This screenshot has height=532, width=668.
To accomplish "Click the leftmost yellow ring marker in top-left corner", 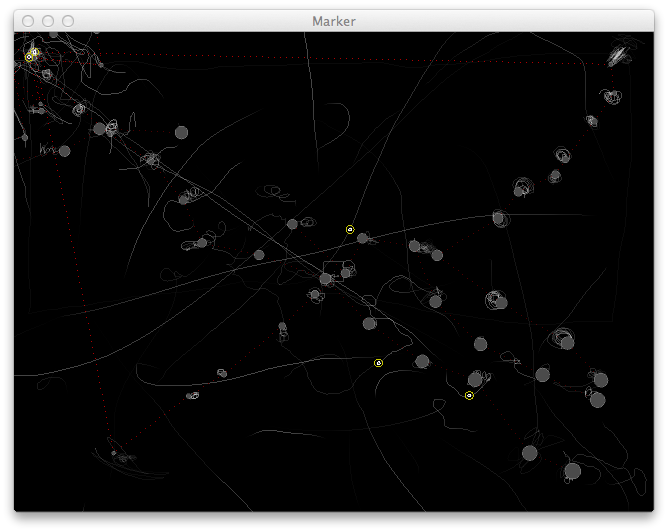I will coord(29,57).
